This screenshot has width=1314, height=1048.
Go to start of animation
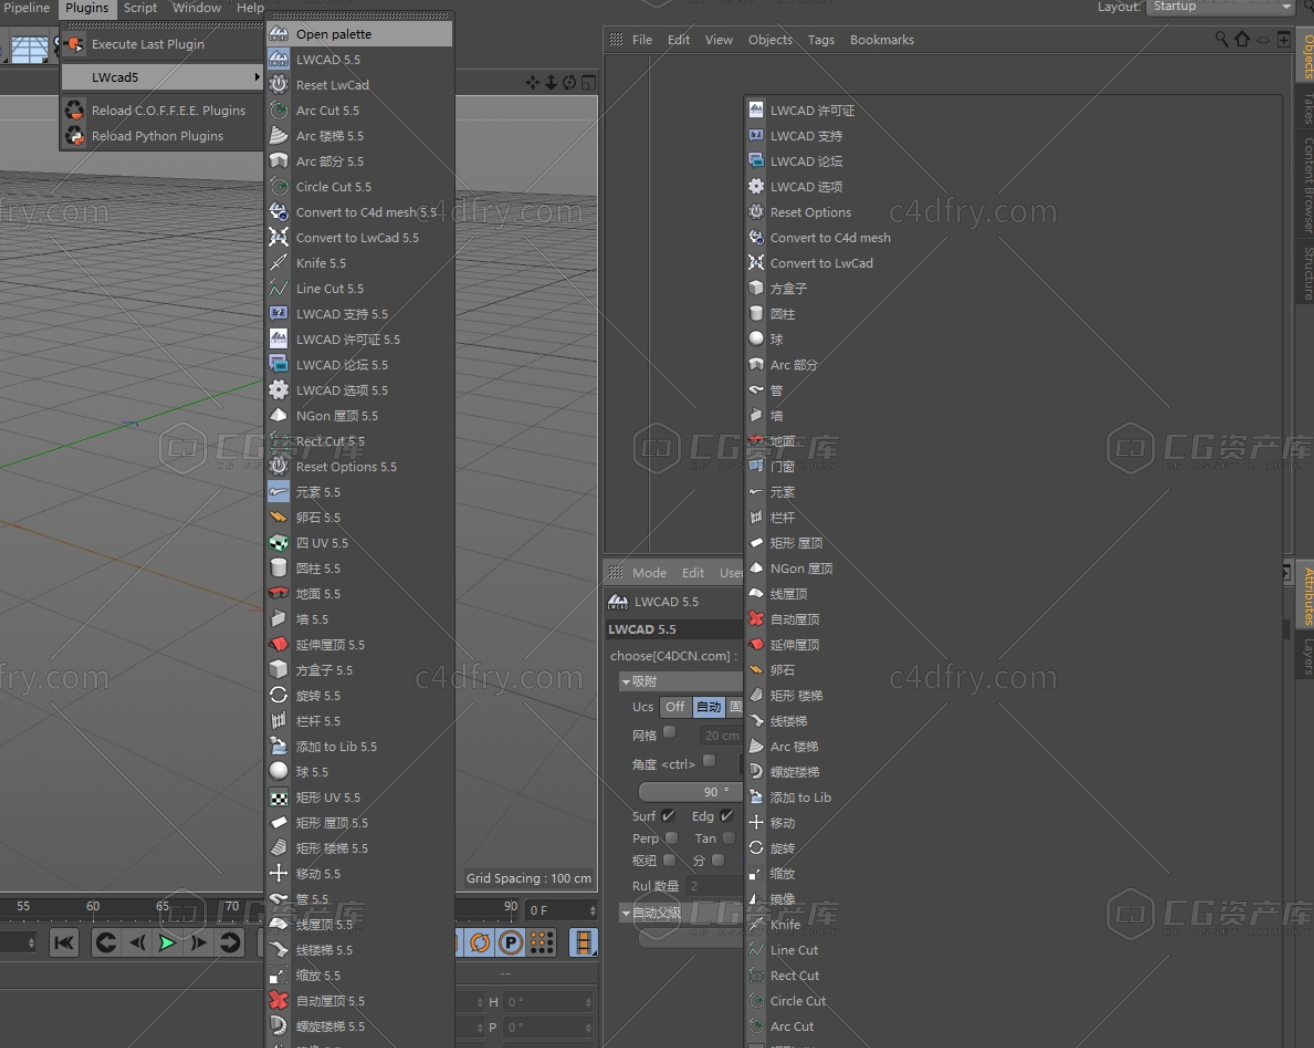click(64, 942)
